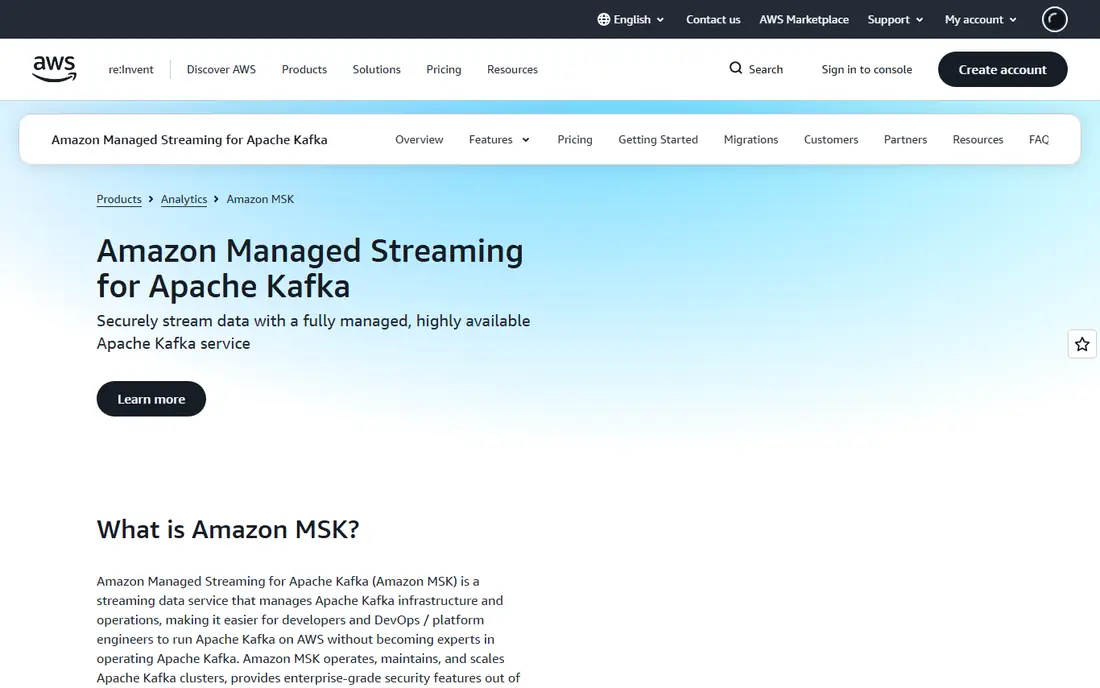Open the English language dropdown
Screen dimensions: 1100x688
pos(631,20)
